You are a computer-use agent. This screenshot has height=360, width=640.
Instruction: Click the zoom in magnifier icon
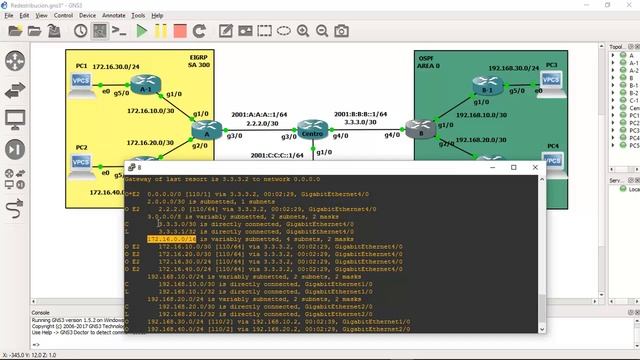(303, 31)
